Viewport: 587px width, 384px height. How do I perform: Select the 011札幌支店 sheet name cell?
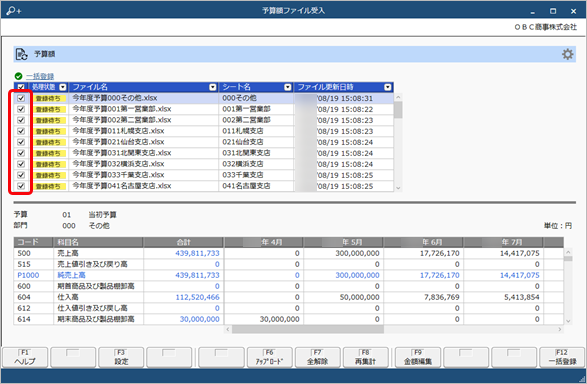click(256, 131)
